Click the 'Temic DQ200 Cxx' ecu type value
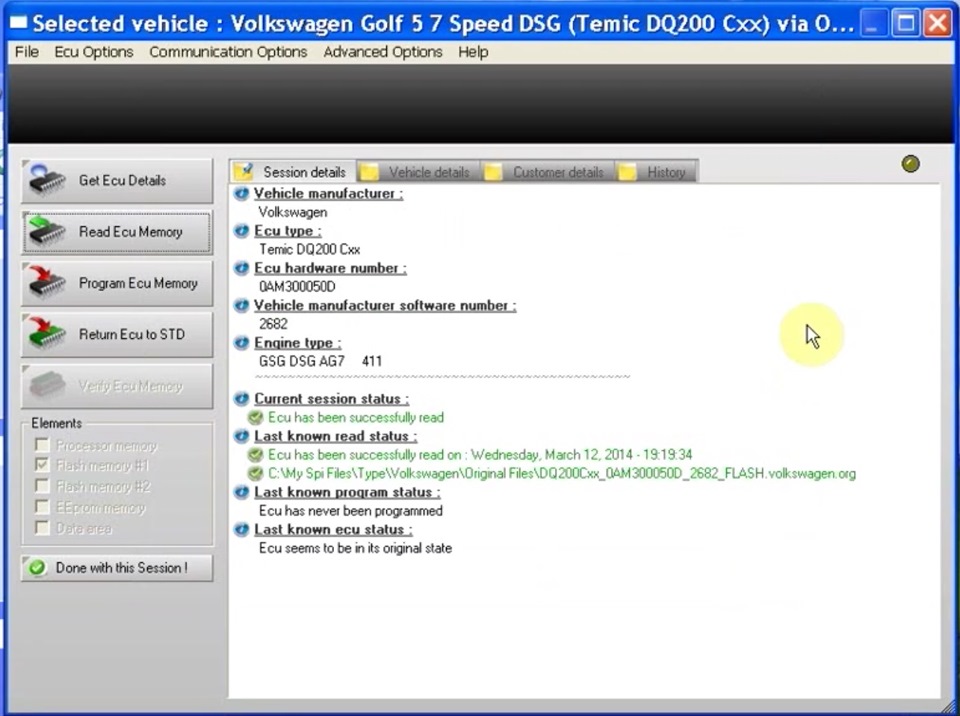The width and height of the screenshot is (960, 716). [309, 249]
